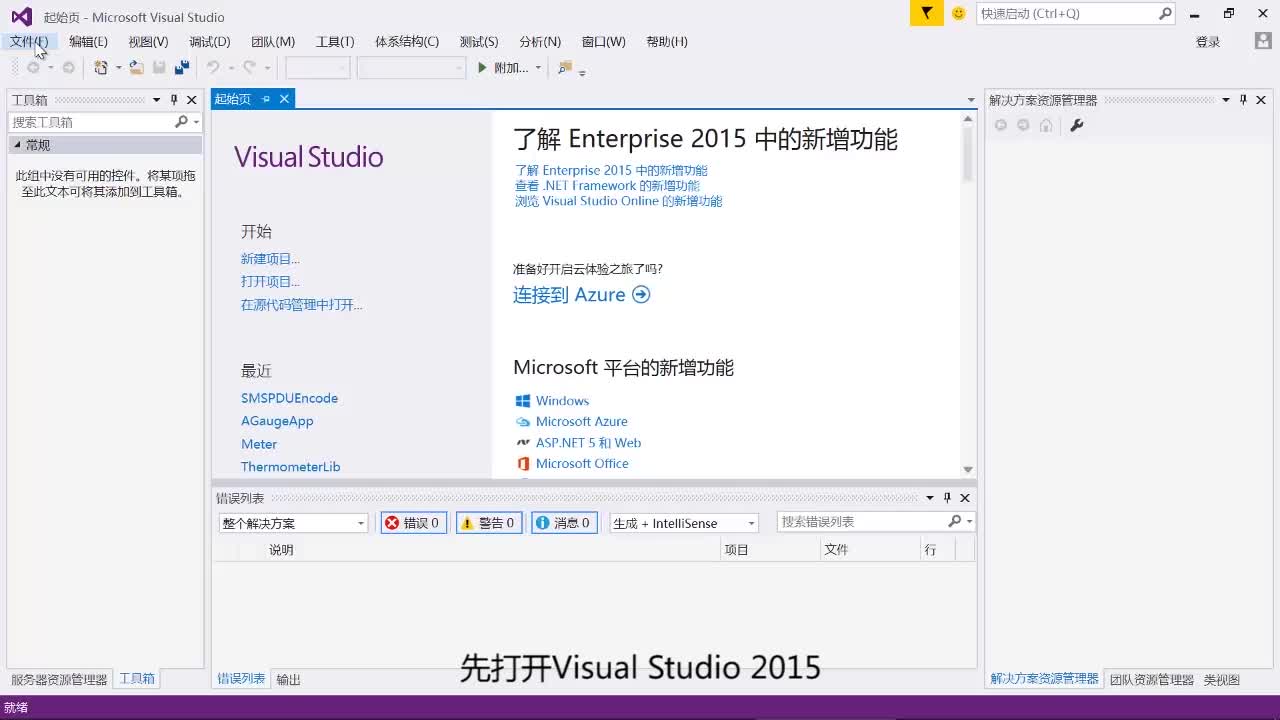This screenshot has height=720, width=1280.
Task: Collapse the 常规 toolbox group
Action: tap(17, 145)
